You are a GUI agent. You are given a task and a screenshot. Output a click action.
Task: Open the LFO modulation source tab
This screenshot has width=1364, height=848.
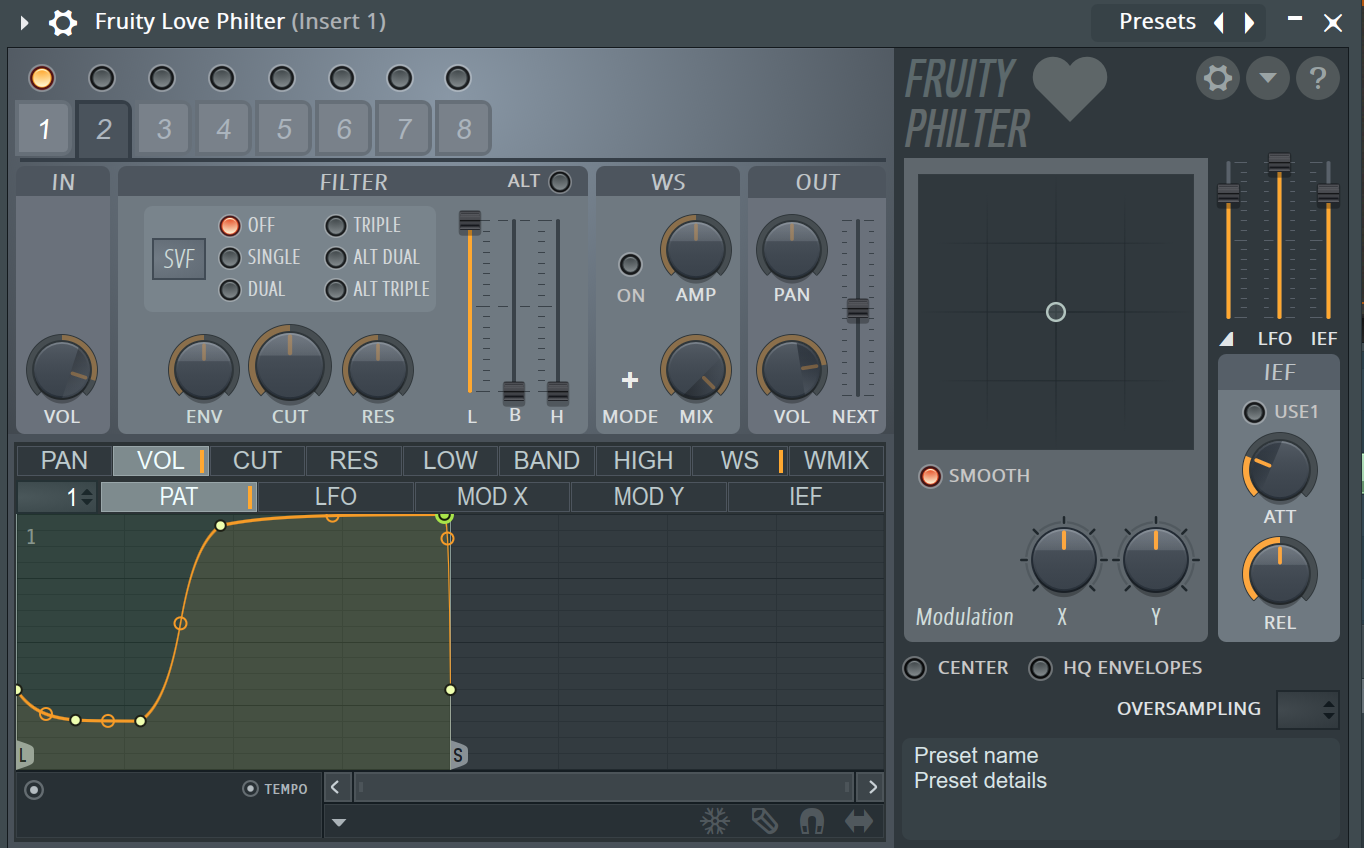[336, 497]
